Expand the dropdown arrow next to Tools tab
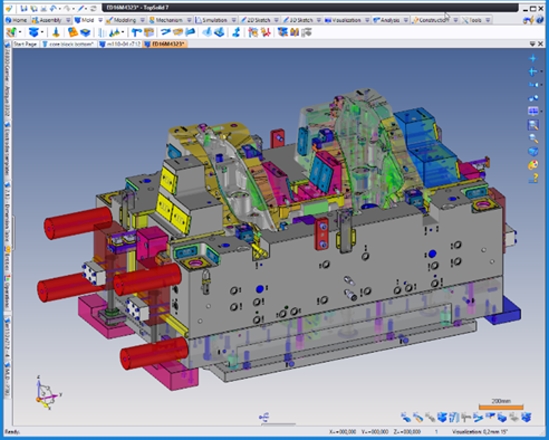 (488, 20)
